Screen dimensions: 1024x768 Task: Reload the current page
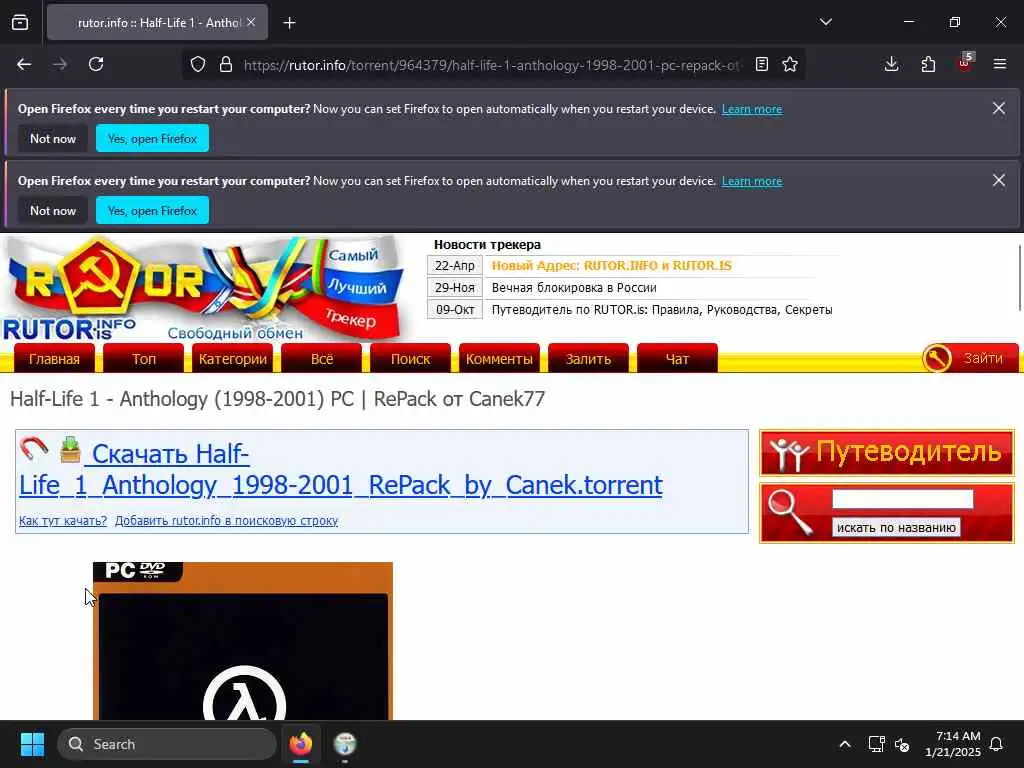[x=96, y=64]
